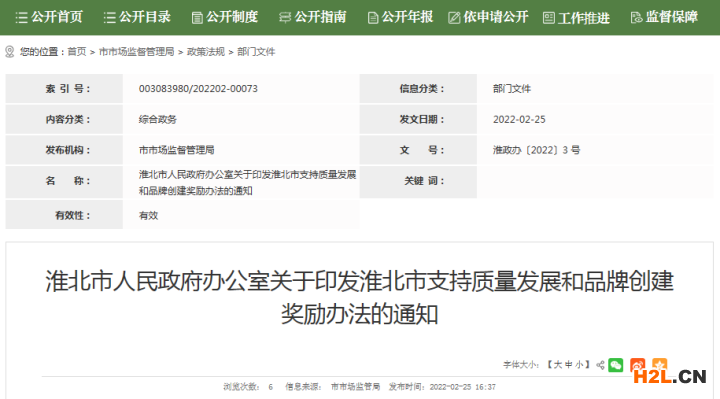Viewport: 720px width, 399px height.
Task: Click the 部门文件 breadcrumb link
Action: click(x=256, y=52)
